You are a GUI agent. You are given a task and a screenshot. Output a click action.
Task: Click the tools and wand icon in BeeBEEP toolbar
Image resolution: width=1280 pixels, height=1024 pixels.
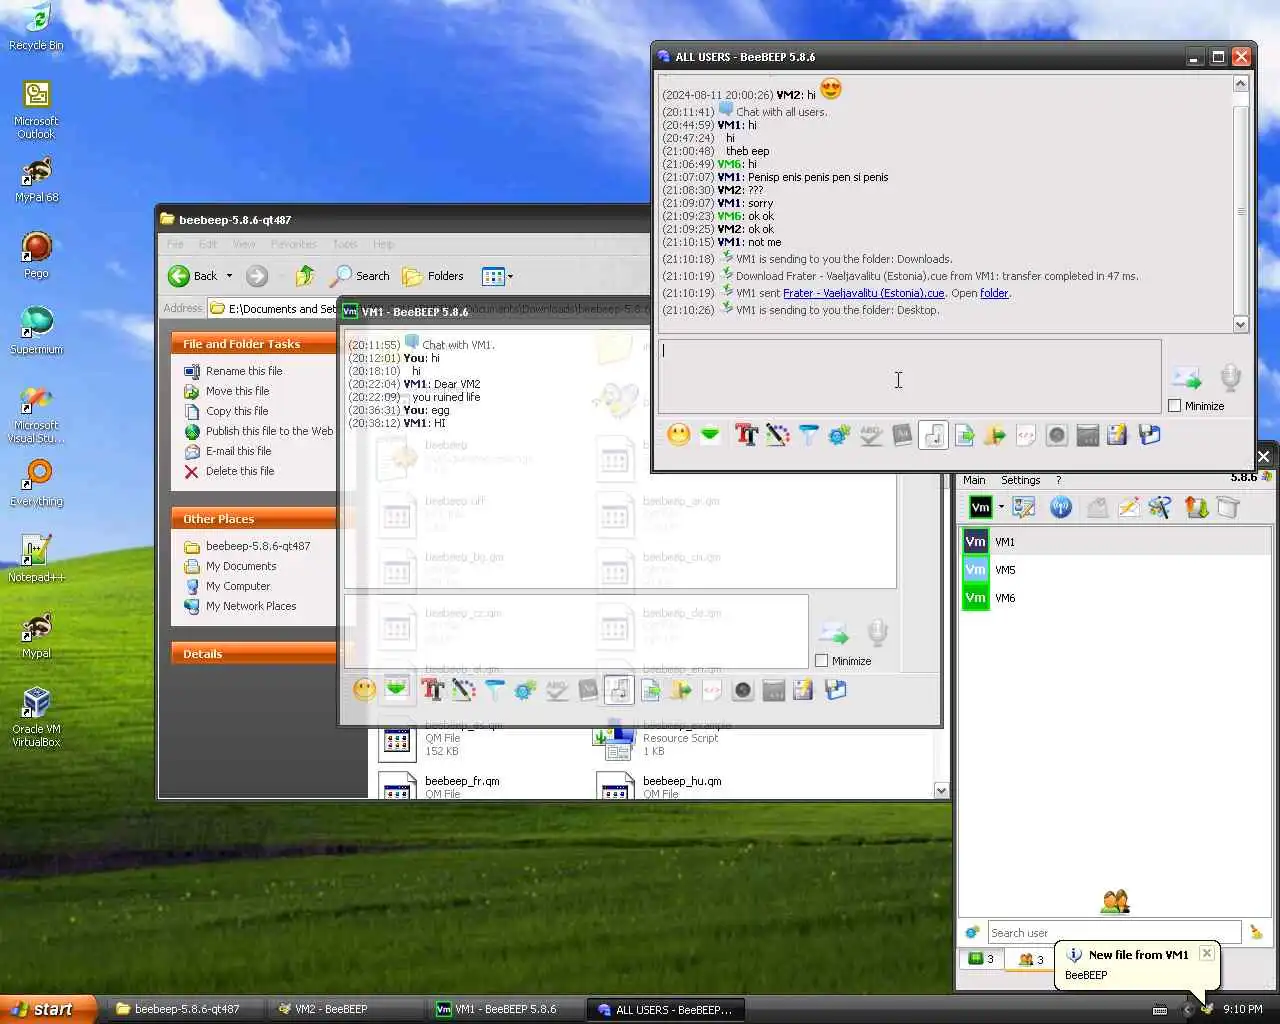1160,507
